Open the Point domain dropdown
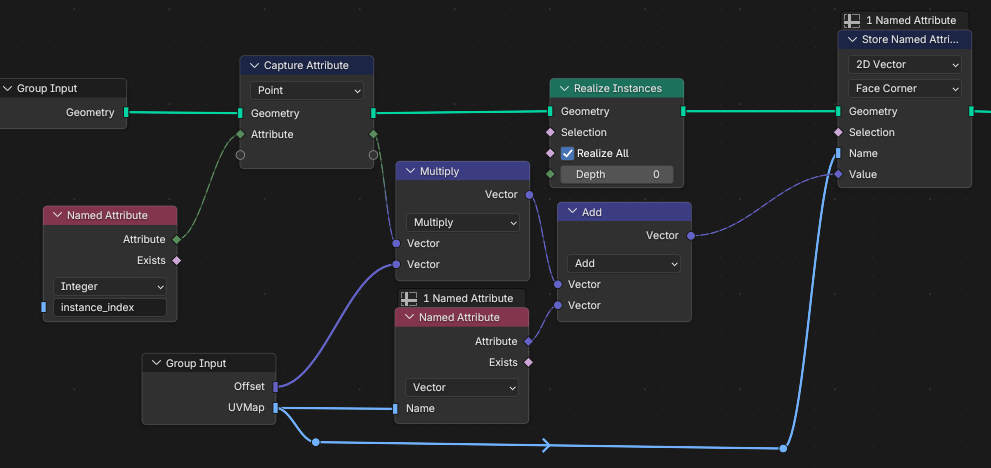Viewport: 991px width, 468px height. [x=307, y=91]
